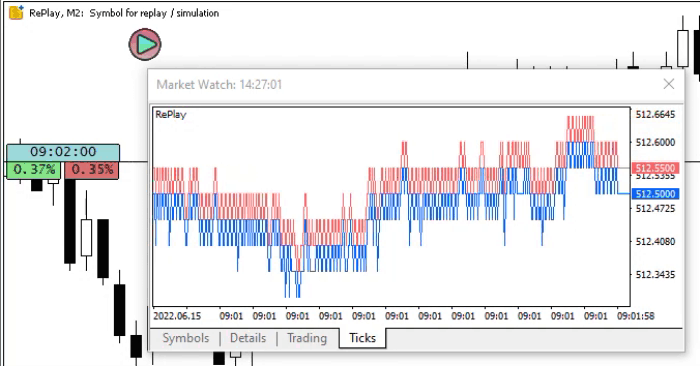Click the green 0.37% indicator
The image size is (700, 366).
[x=34, y=170]
